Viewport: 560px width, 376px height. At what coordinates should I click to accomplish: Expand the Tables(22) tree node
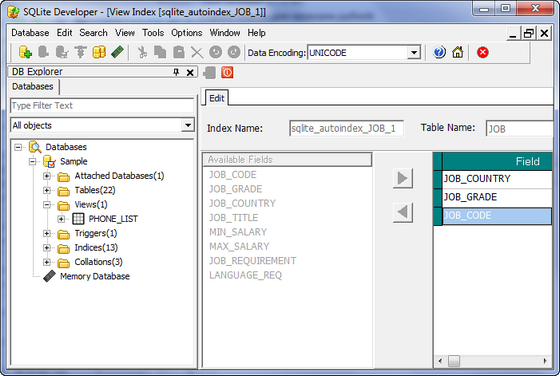point(47,190)
